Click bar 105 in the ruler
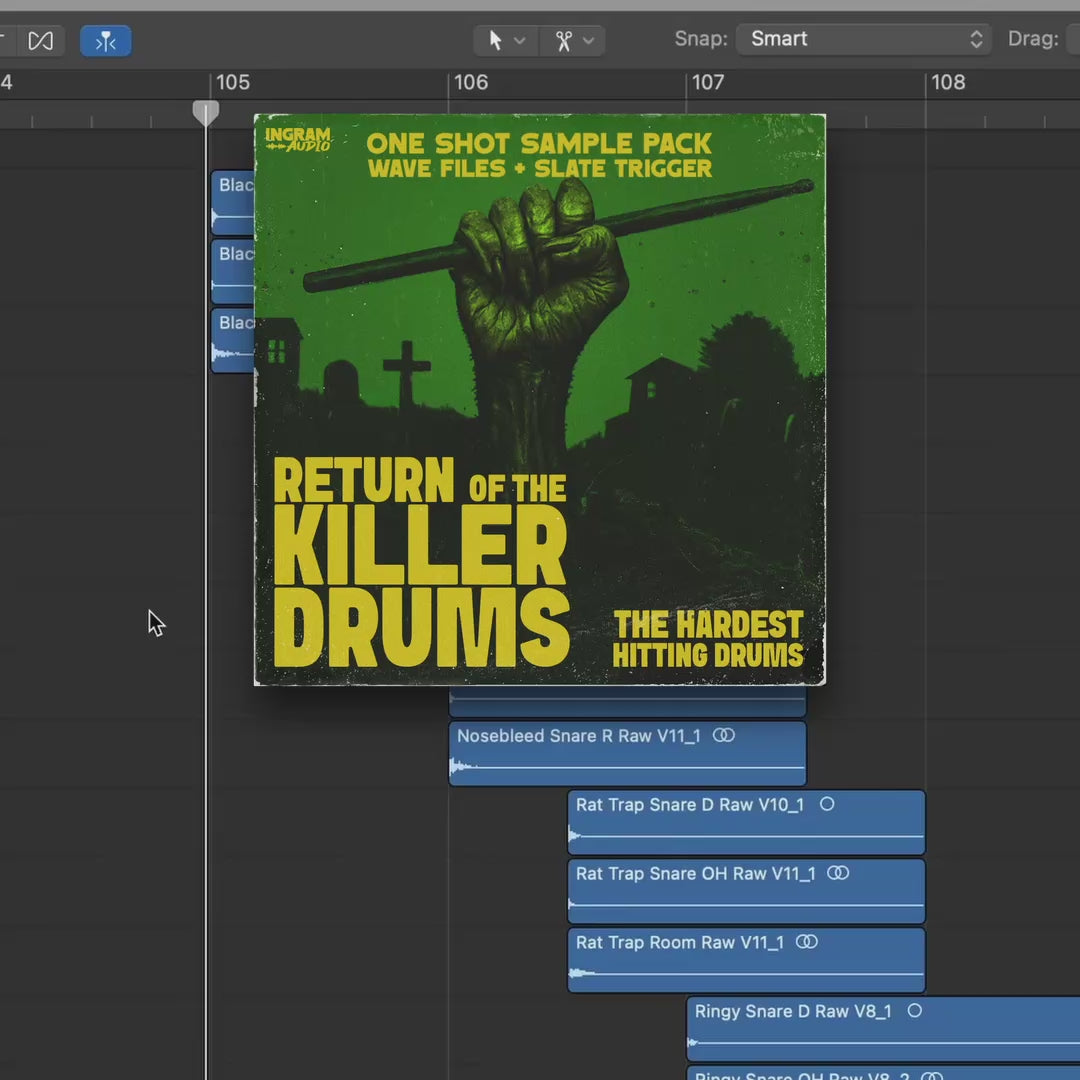This screenshot has width=1080, height=1080. tap(232, 82)
